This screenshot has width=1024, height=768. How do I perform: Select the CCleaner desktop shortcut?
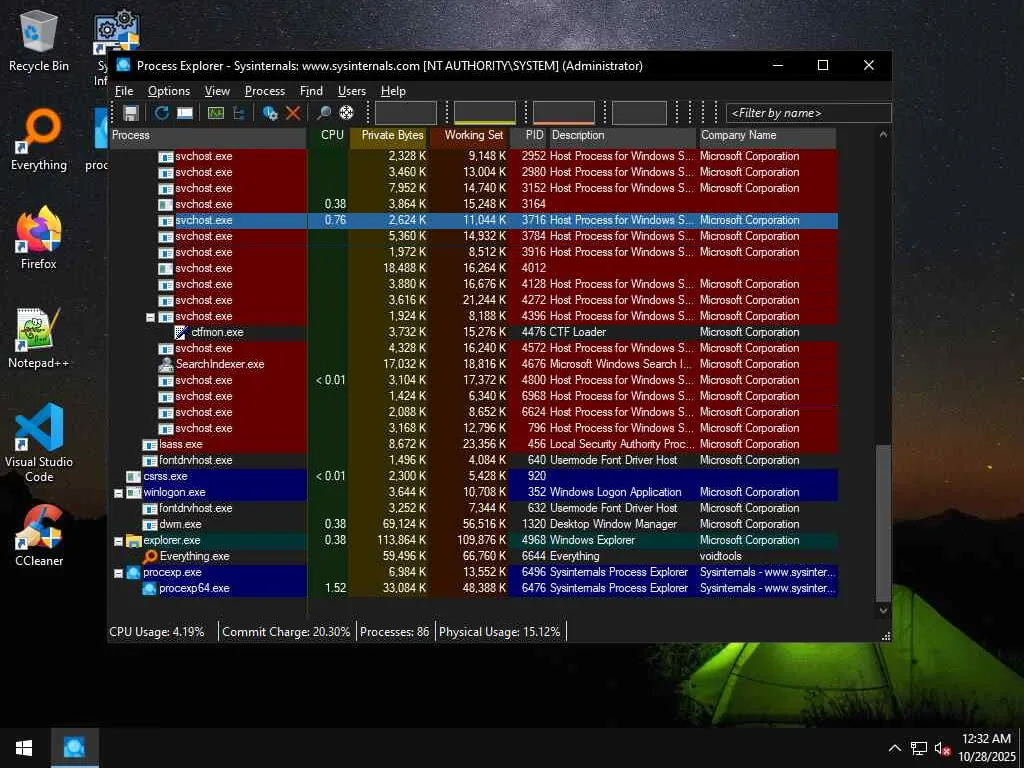[x=39, y=536]
